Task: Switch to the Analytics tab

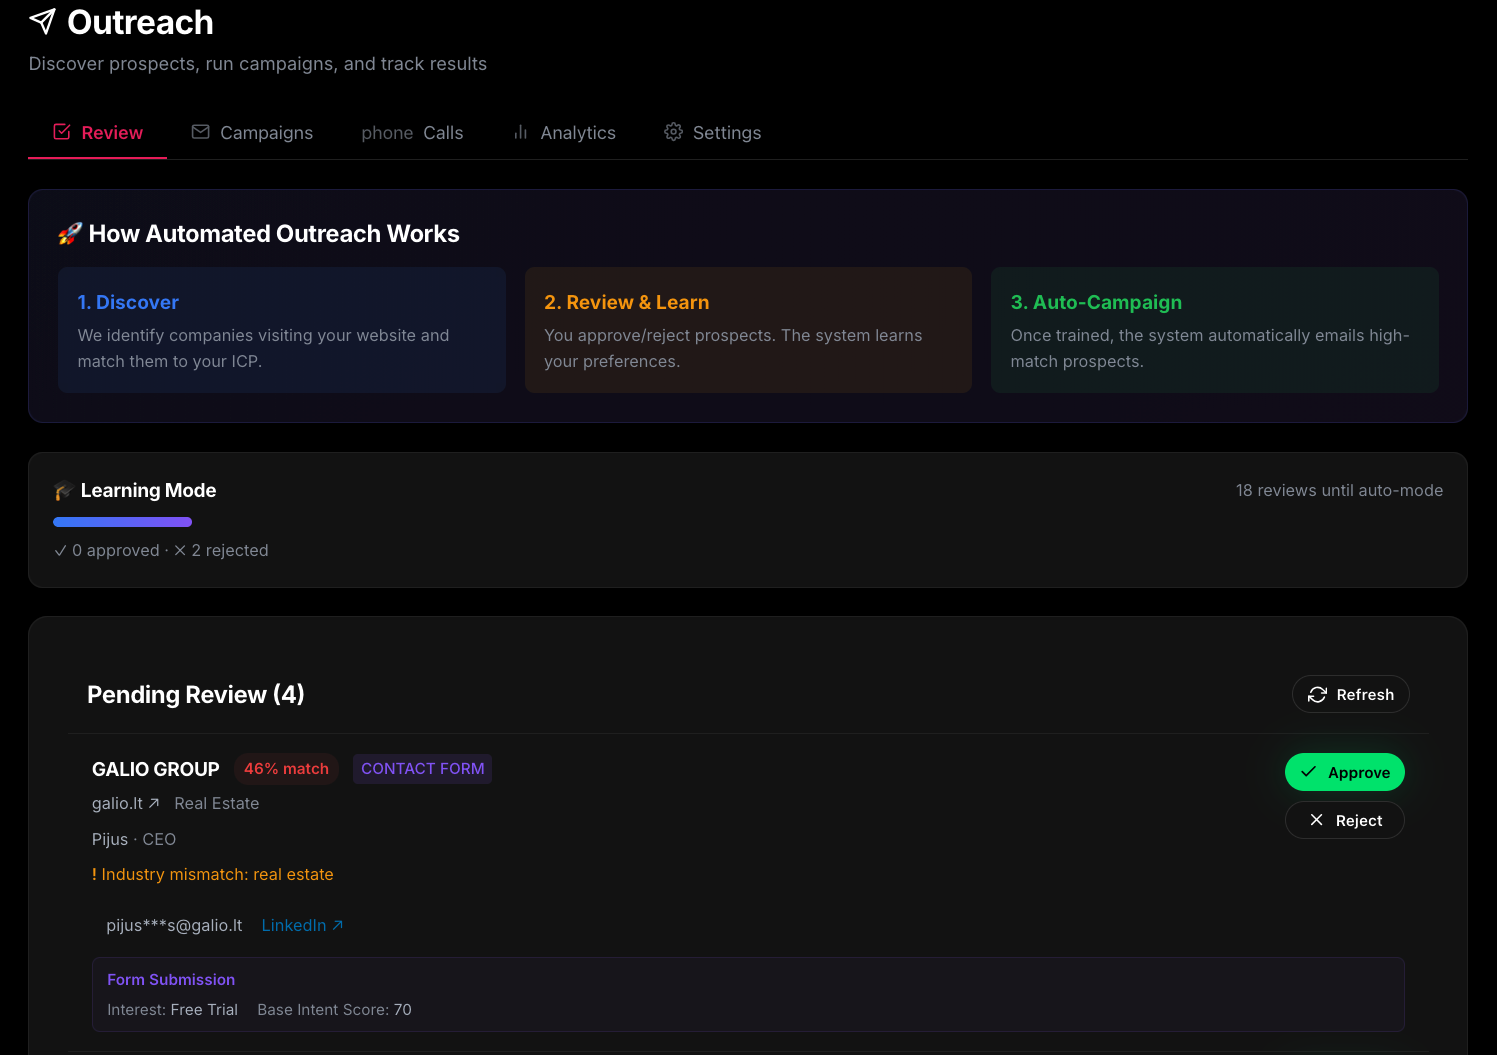Action: point(578,132)
